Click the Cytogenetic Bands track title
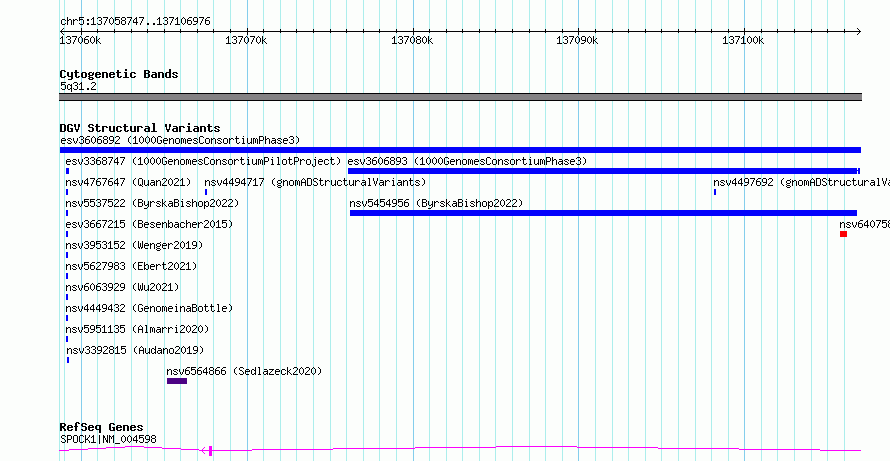 119,74
